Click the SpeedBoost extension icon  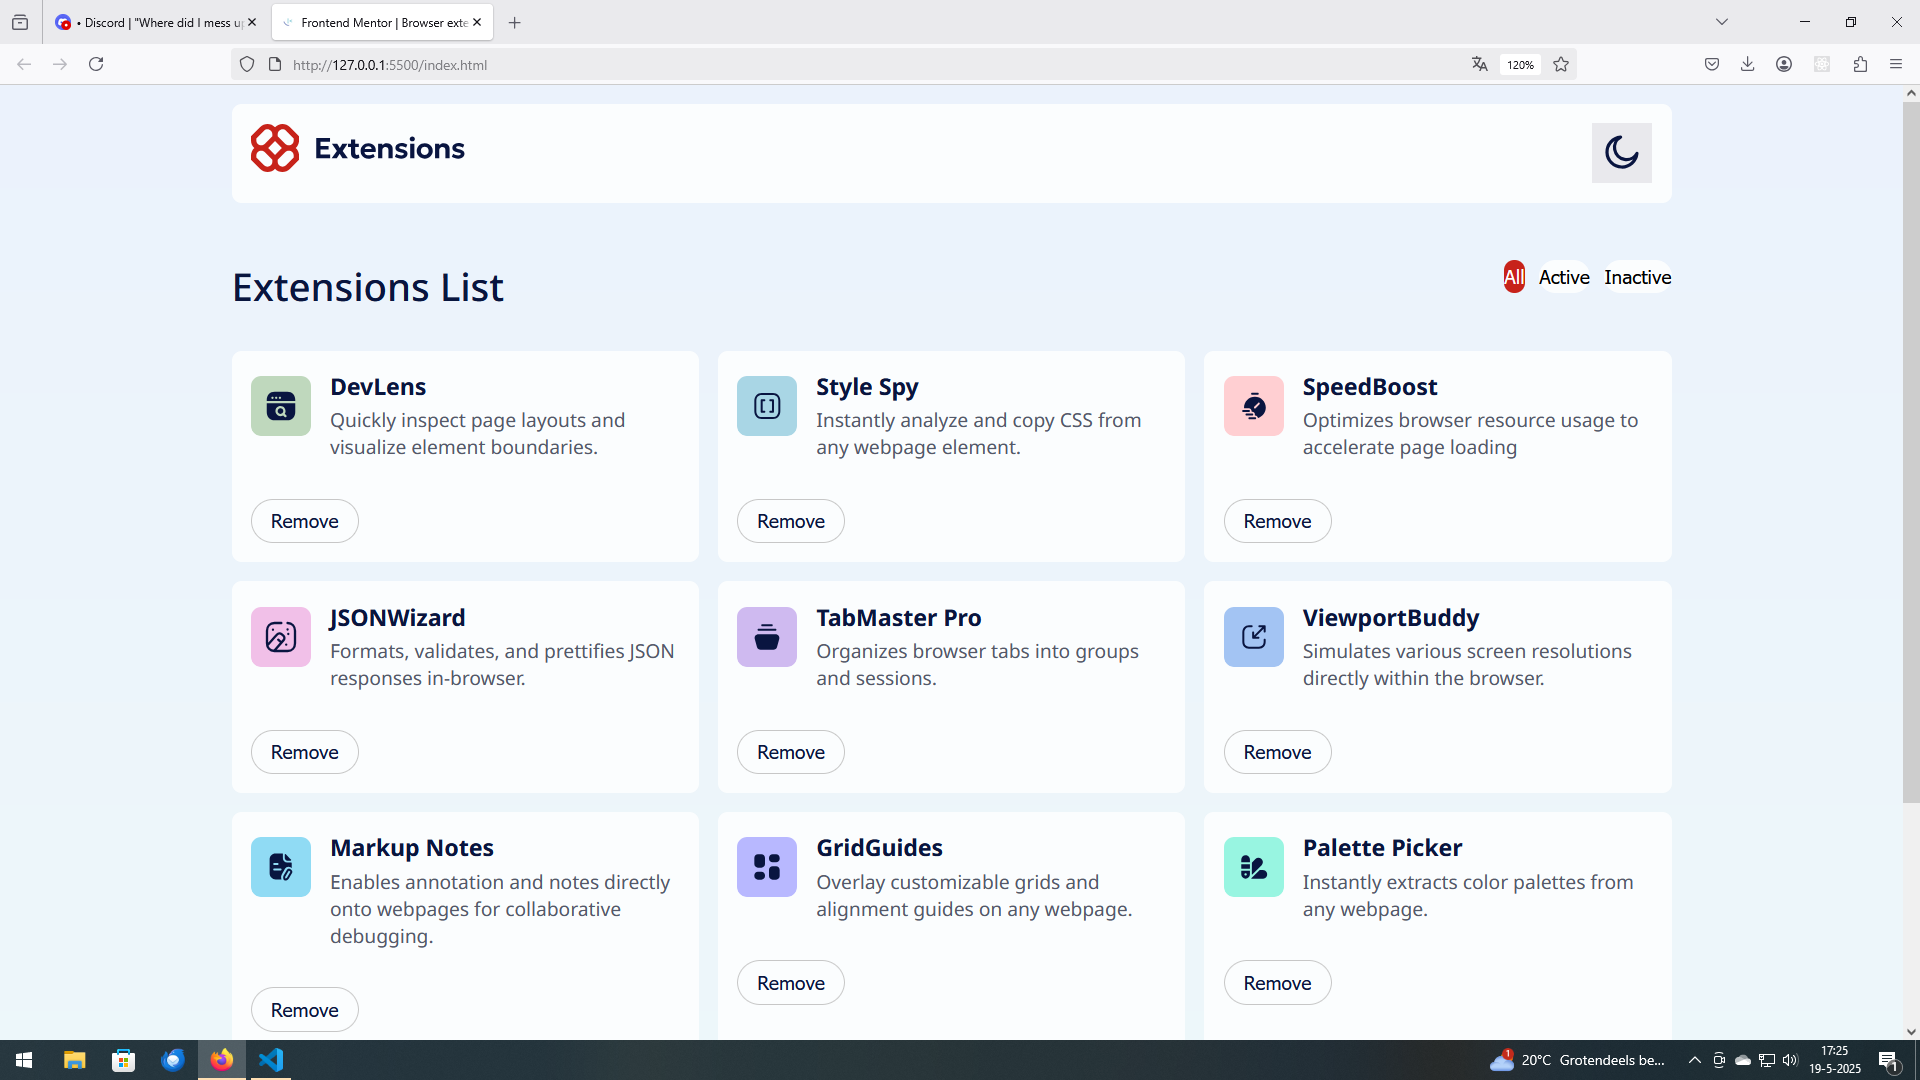coord(1253,406)
